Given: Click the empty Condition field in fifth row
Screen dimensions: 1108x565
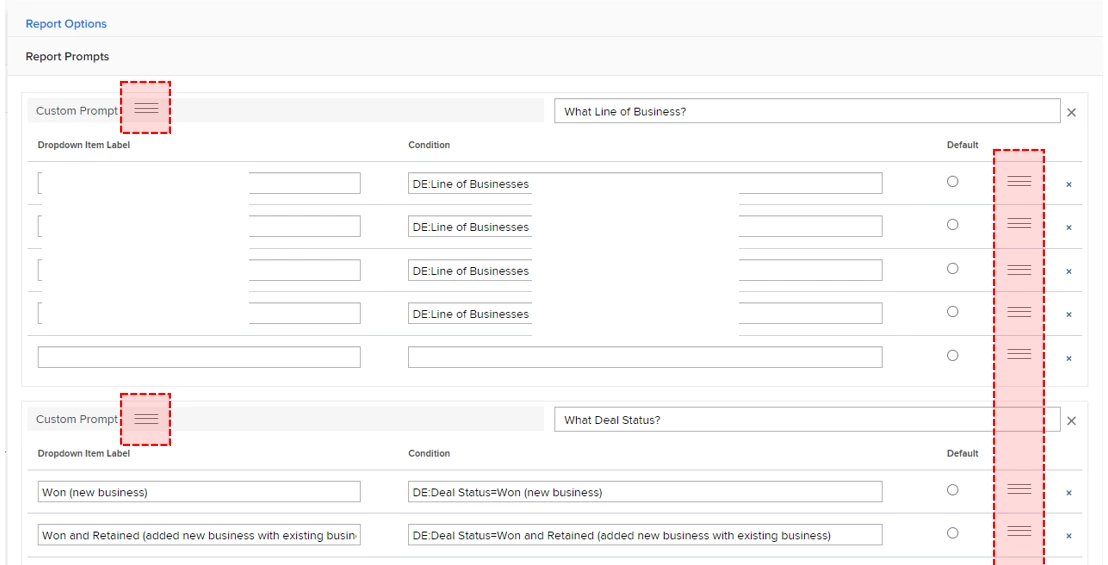Looking at the screenshot, I should point(645,357).
